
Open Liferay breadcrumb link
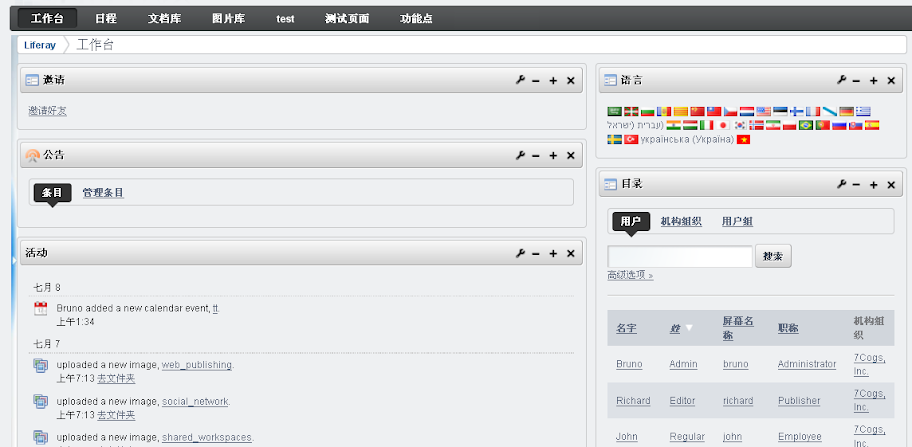tap(40, 45)
